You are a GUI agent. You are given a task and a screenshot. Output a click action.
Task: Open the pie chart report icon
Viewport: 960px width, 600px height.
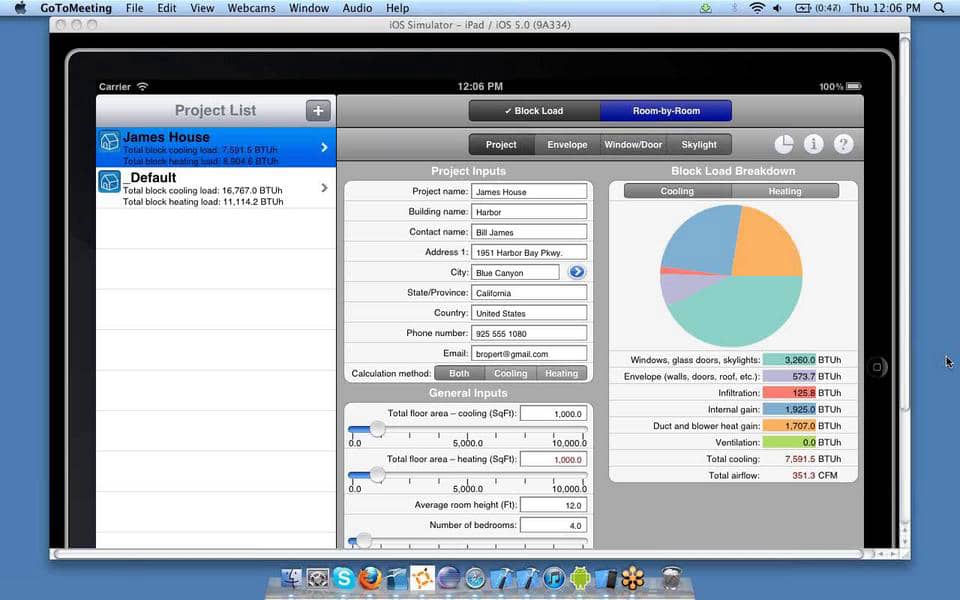pos(784,144)
